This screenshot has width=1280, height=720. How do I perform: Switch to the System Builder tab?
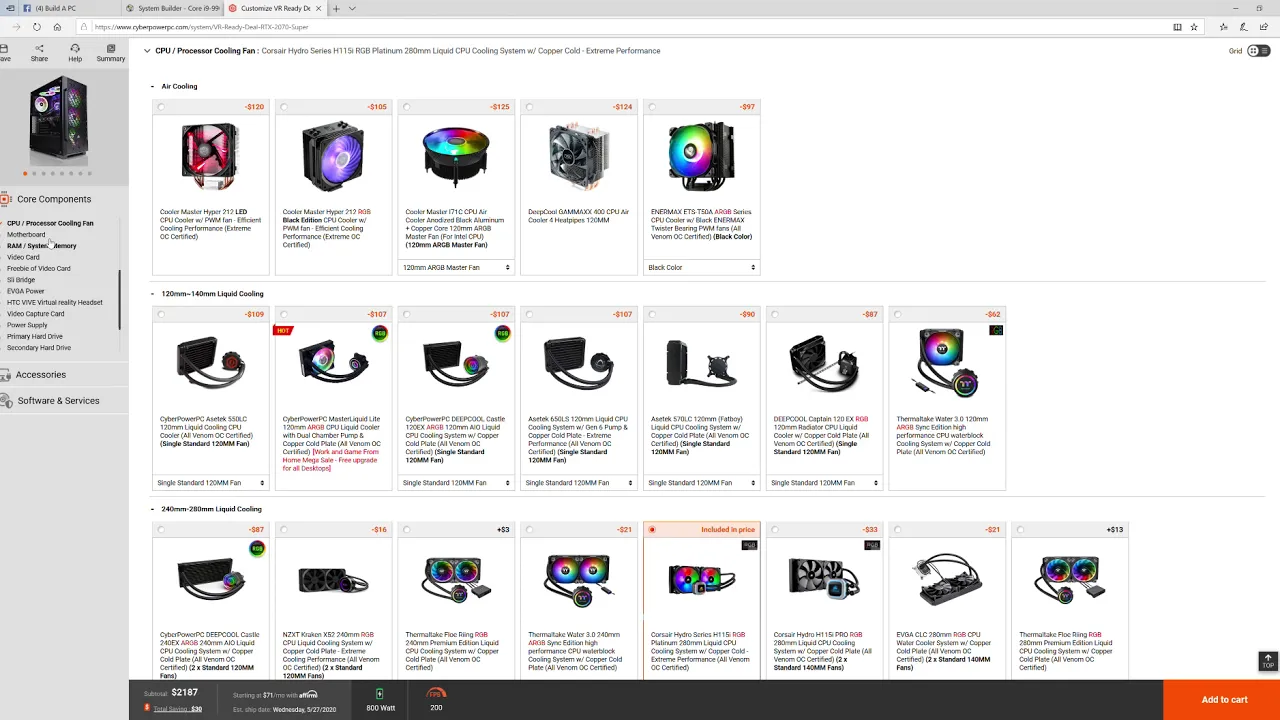(x=175, y=8)
